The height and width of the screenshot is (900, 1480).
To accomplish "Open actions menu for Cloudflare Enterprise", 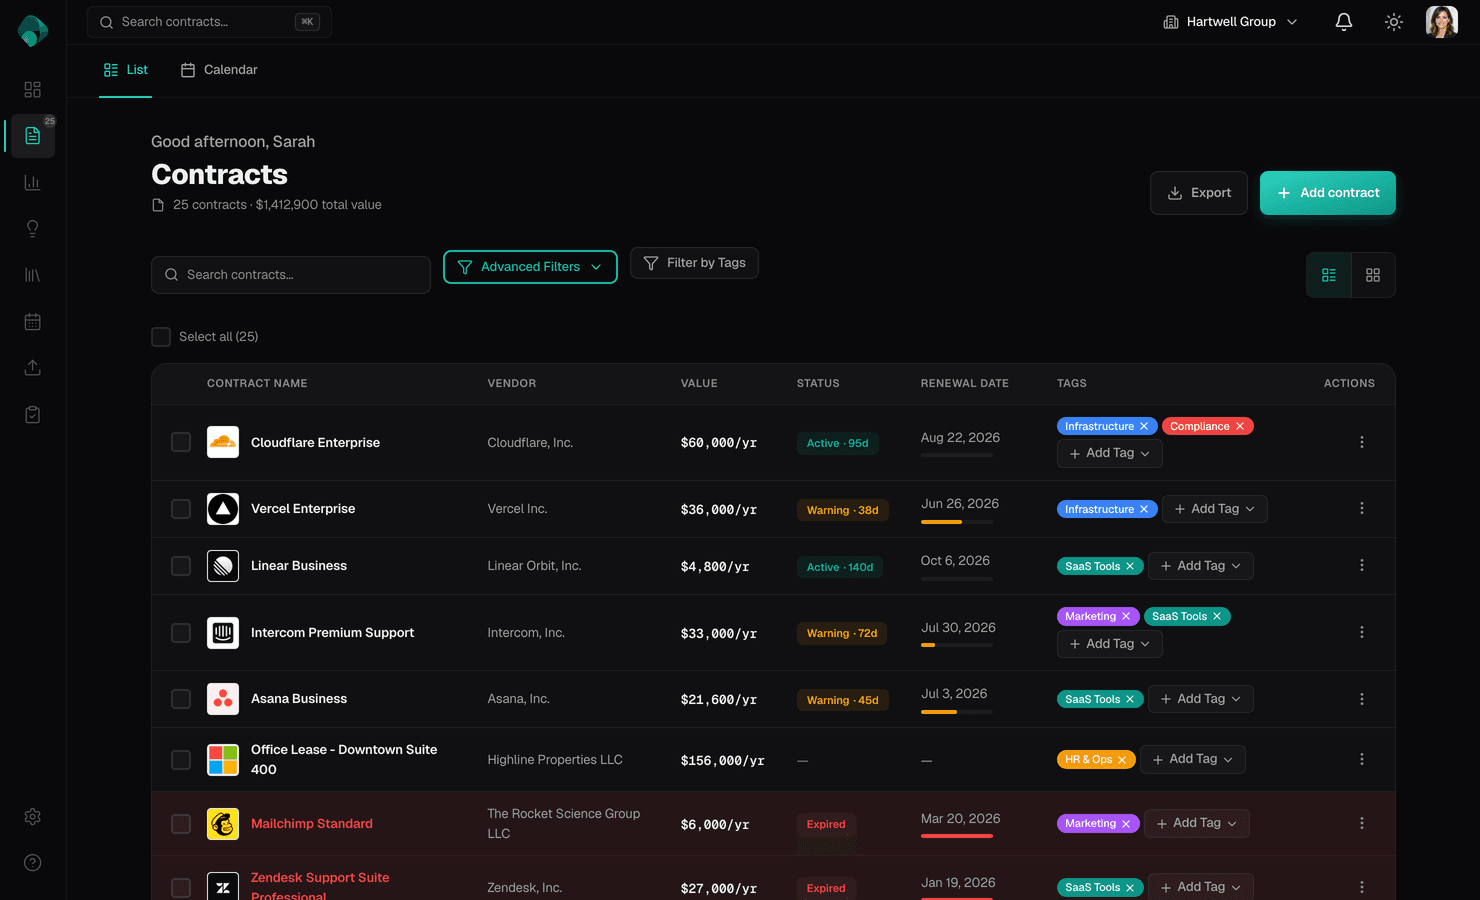I will point(1362,442).
